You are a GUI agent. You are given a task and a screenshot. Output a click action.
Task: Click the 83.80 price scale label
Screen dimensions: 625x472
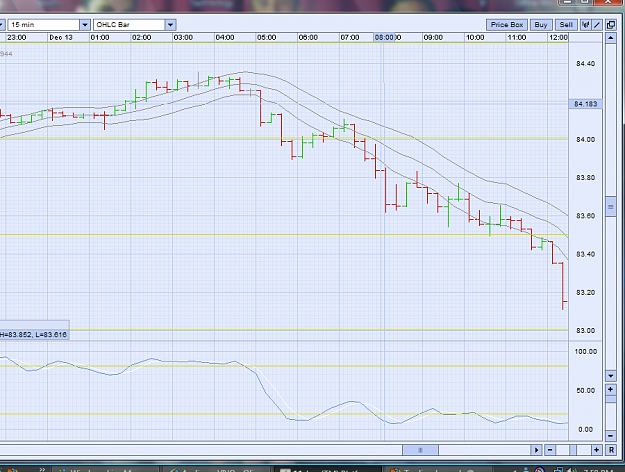point(586,178)
